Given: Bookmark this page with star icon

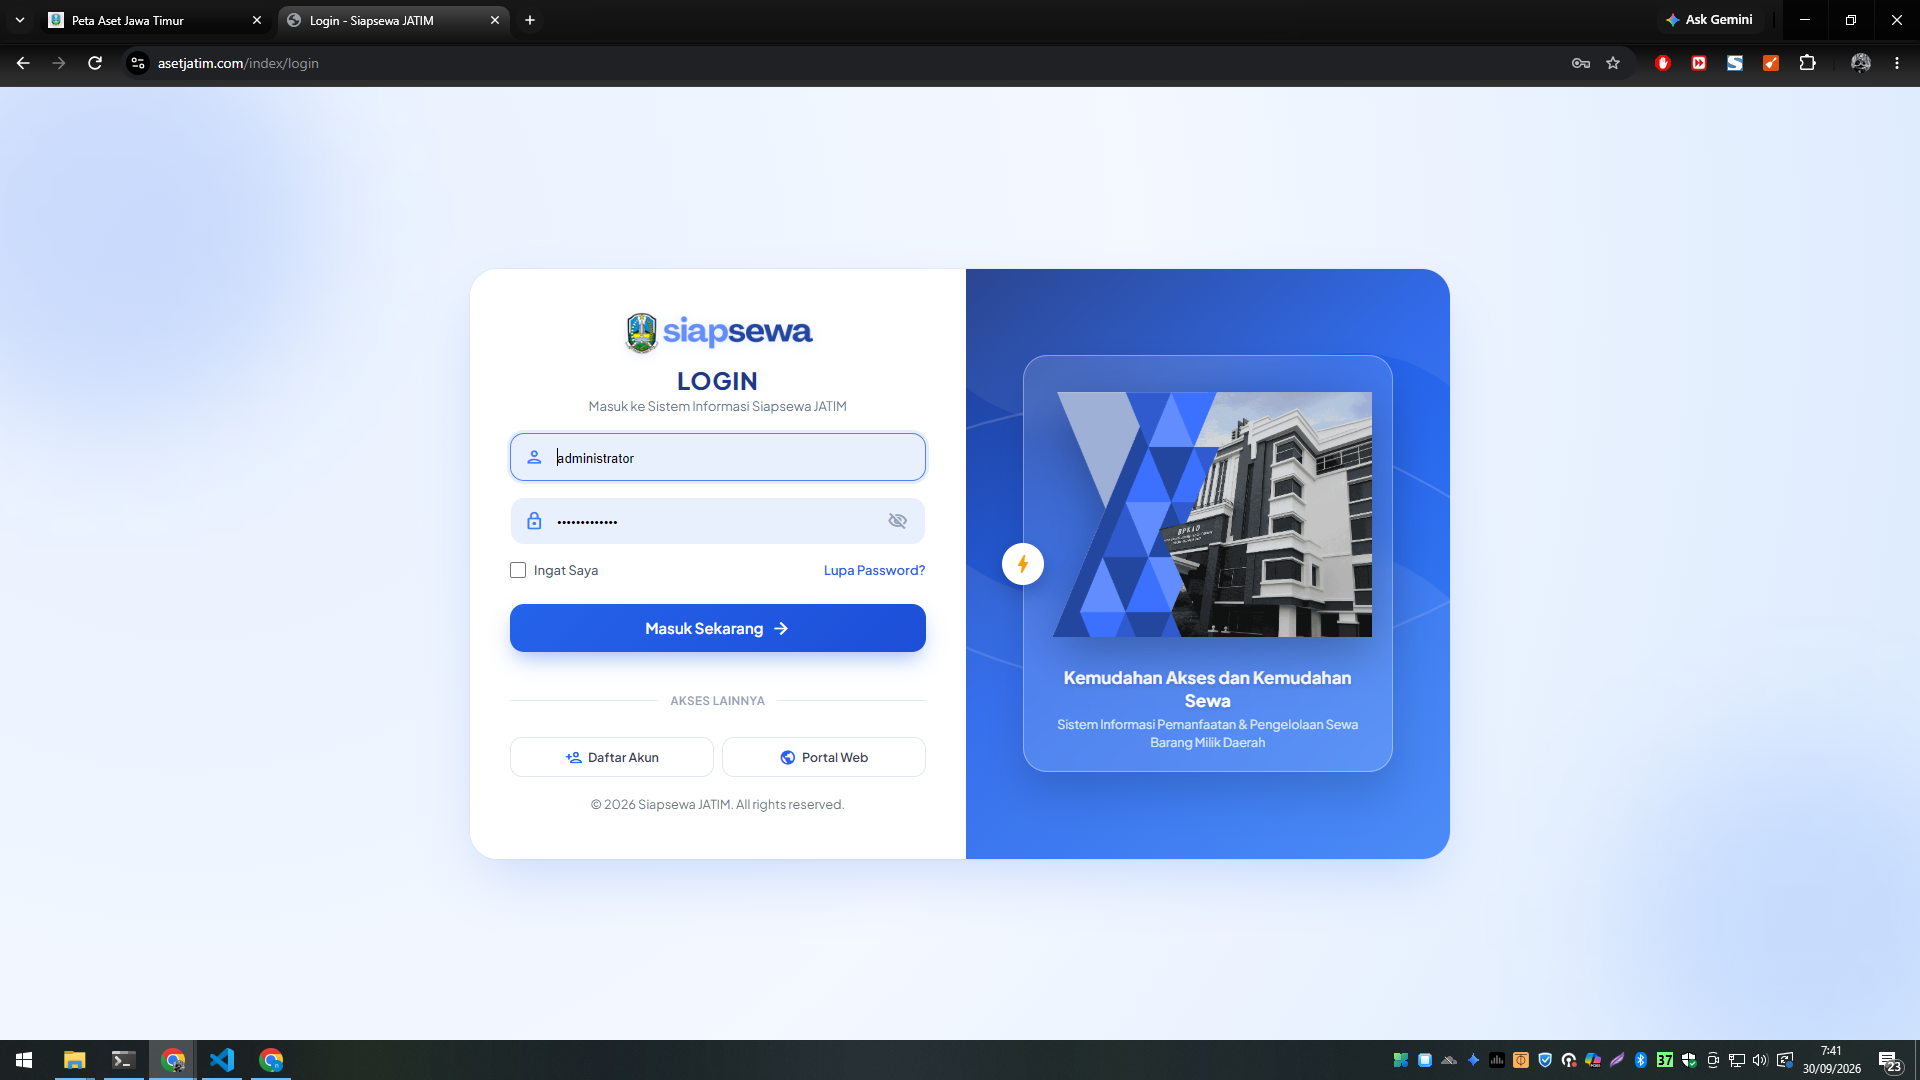Looking at the screenshot, I should [1613, 63].
